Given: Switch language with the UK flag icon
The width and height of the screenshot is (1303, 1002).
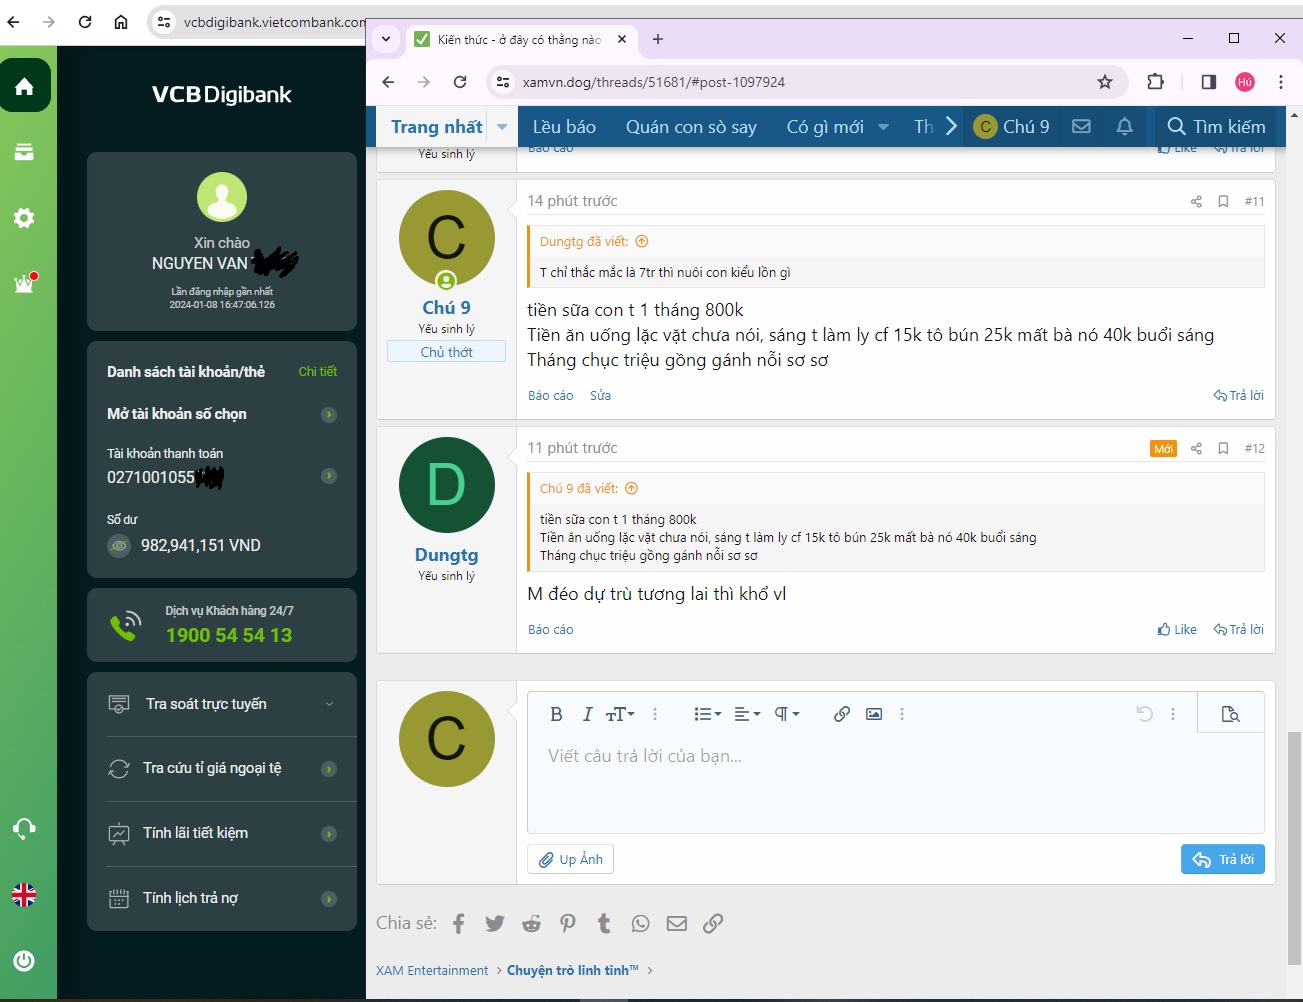Looking at the screenshot, I should (24, 895).
